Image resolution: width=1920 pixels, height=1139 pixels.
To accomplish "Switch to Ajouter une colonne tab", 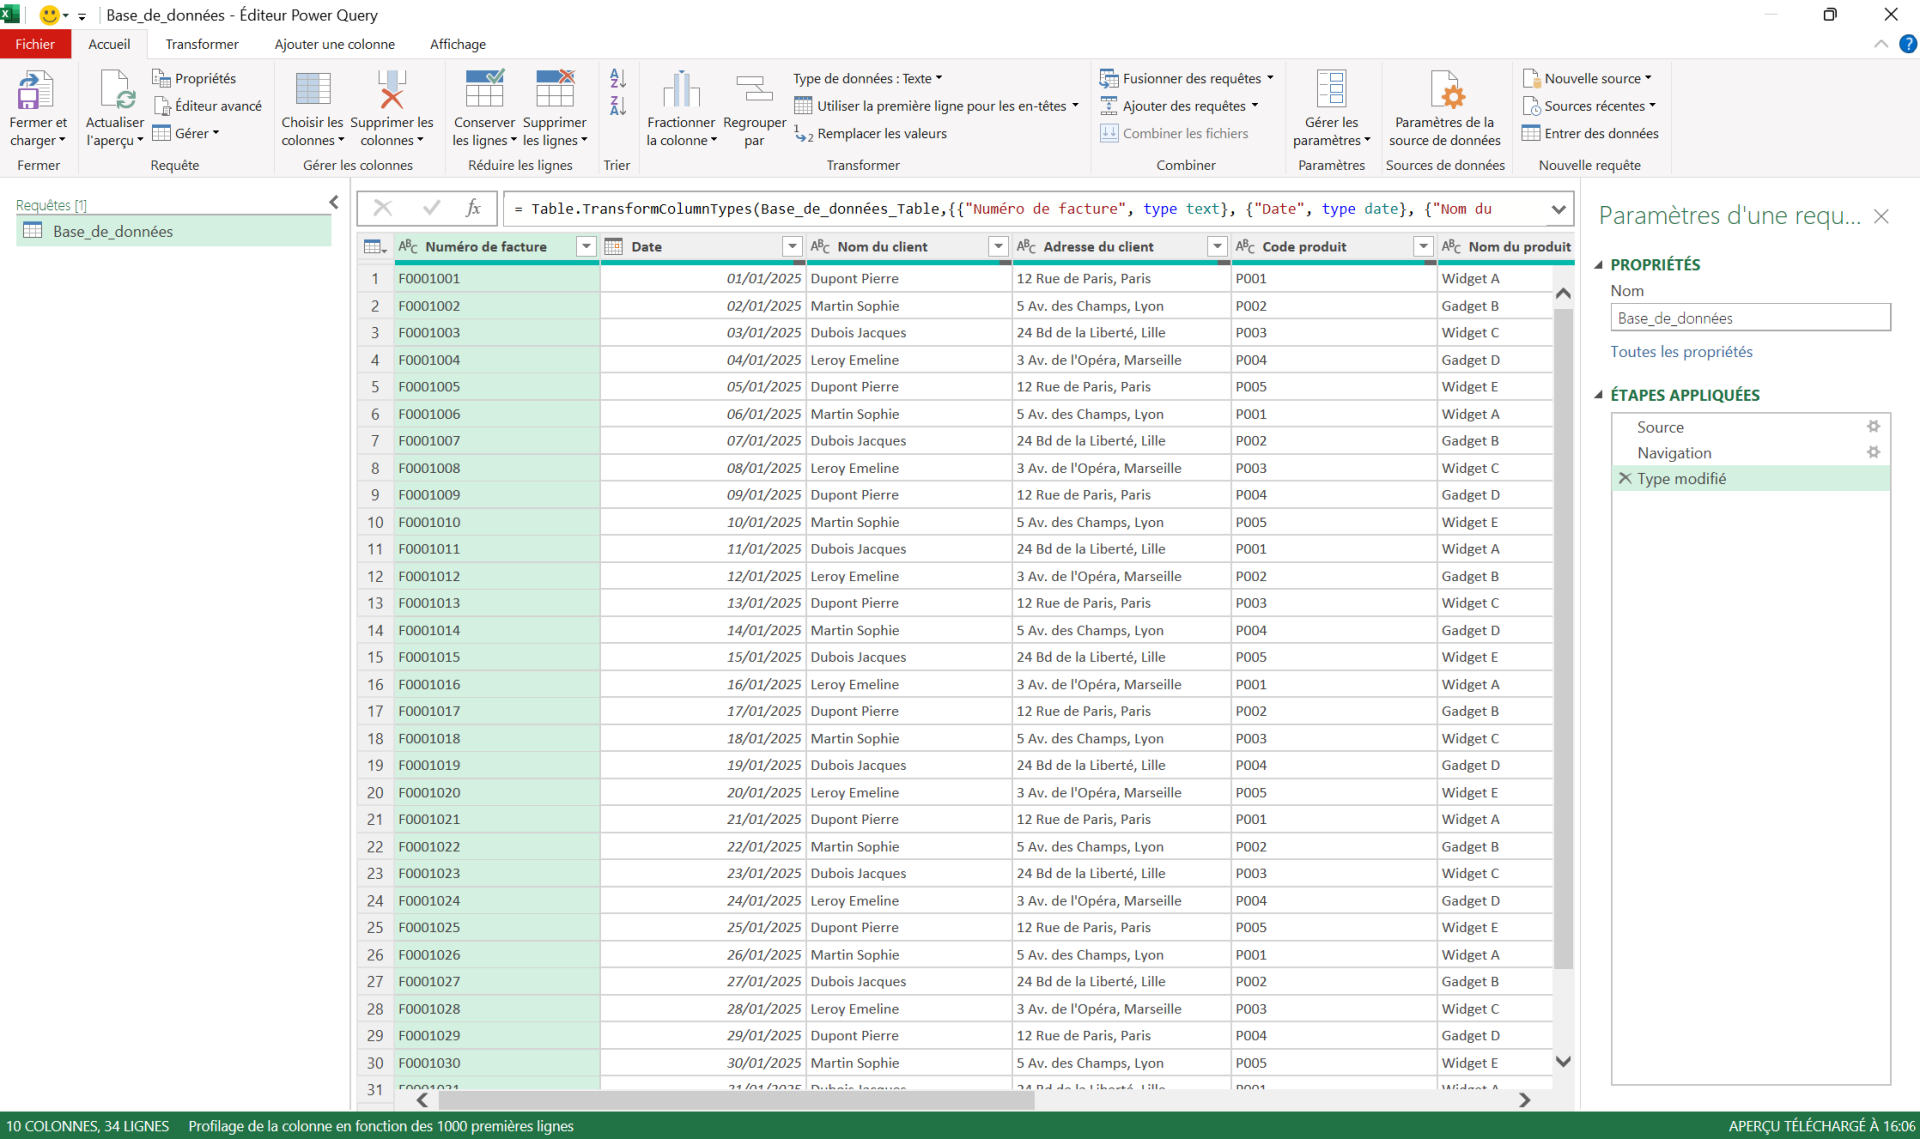I will 335,44.
